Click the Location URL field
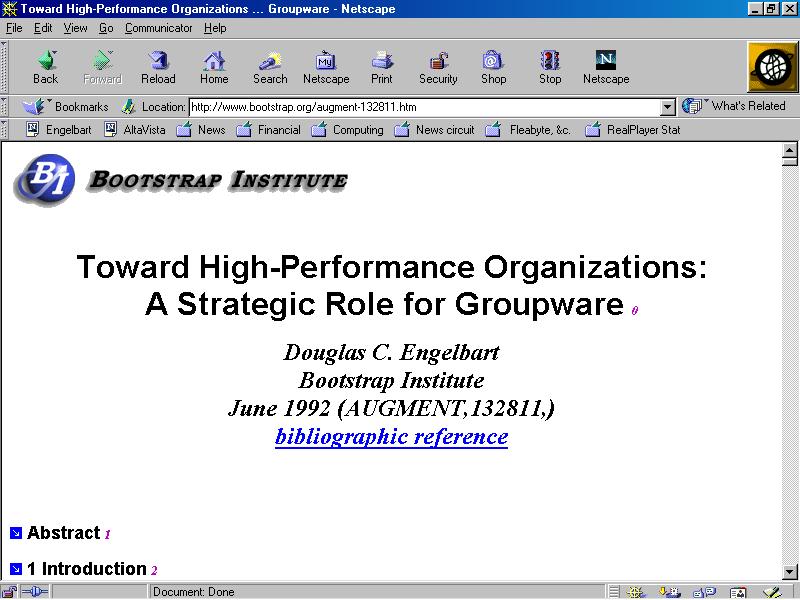Screen dimensions: 800x600 point(424,107)
